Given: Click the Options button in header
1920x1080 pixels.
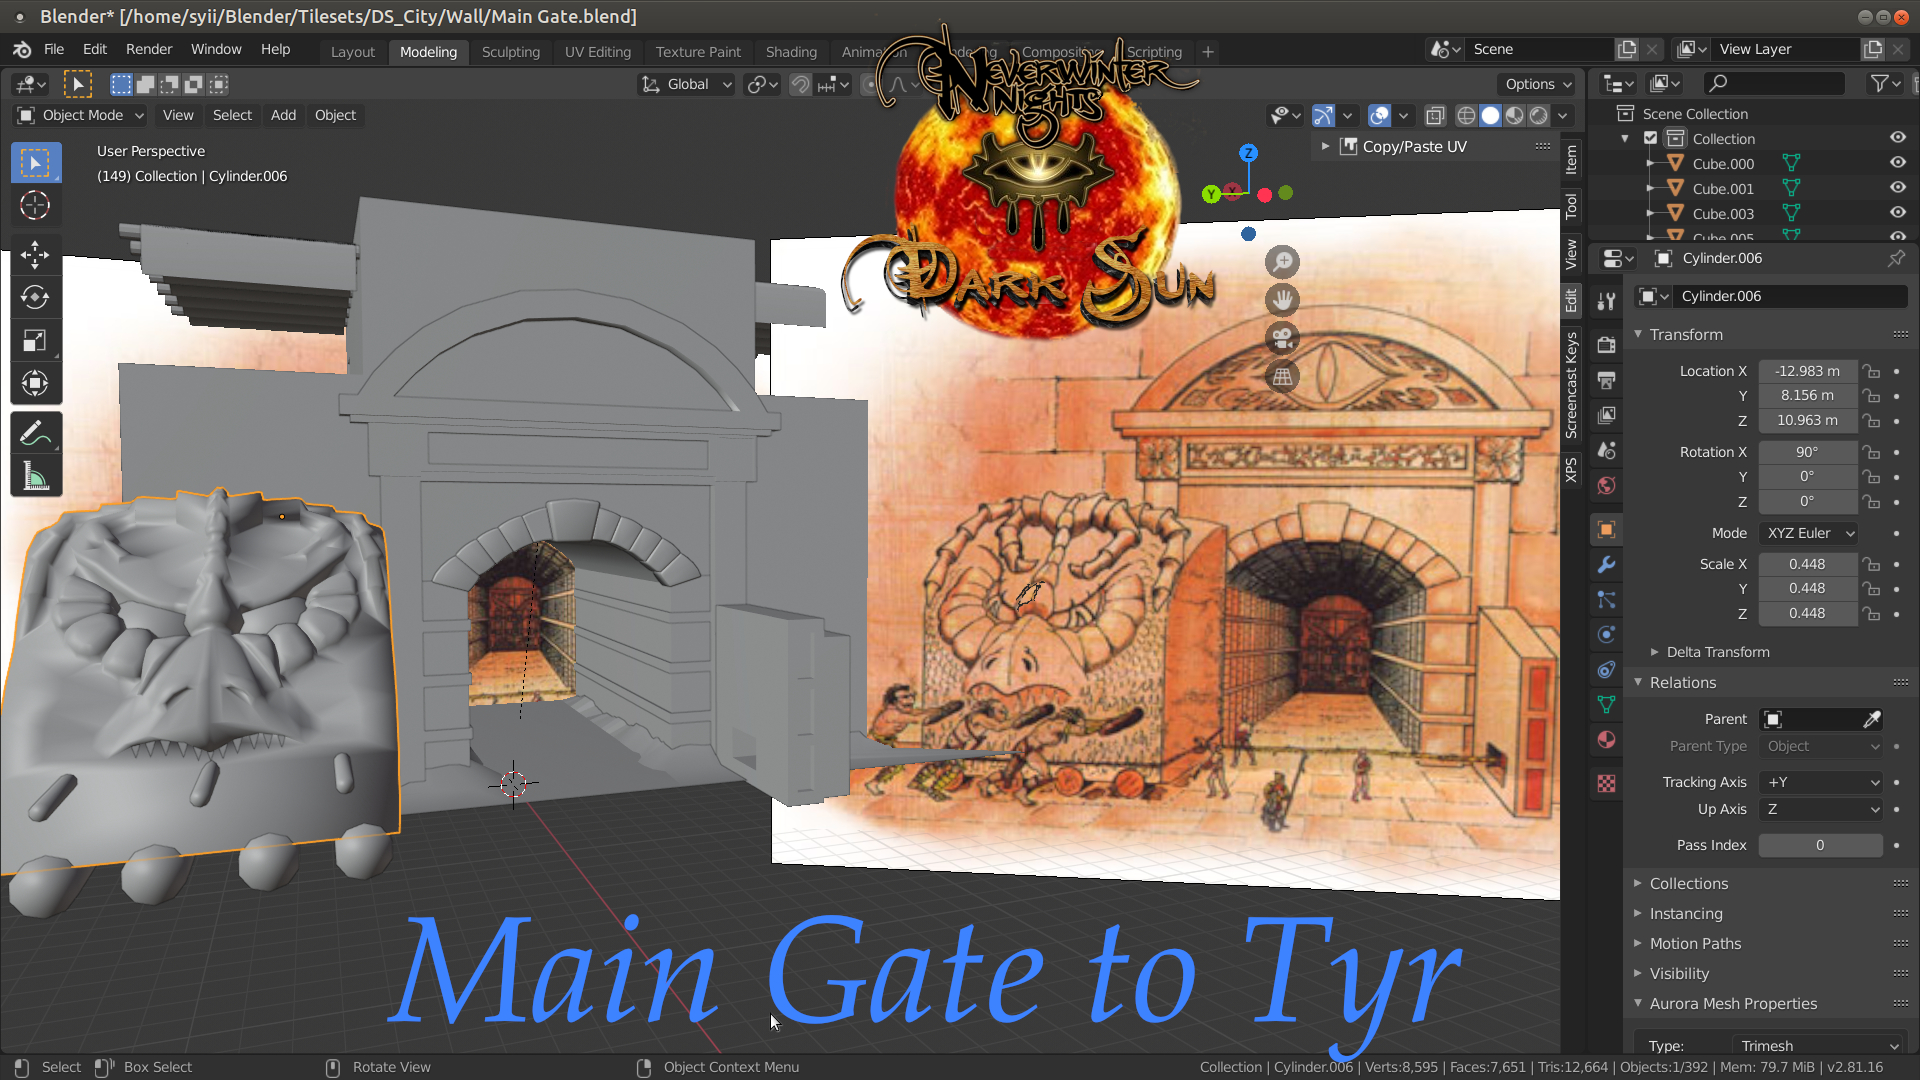Looking at the screenshot, I should (1537, 84).
